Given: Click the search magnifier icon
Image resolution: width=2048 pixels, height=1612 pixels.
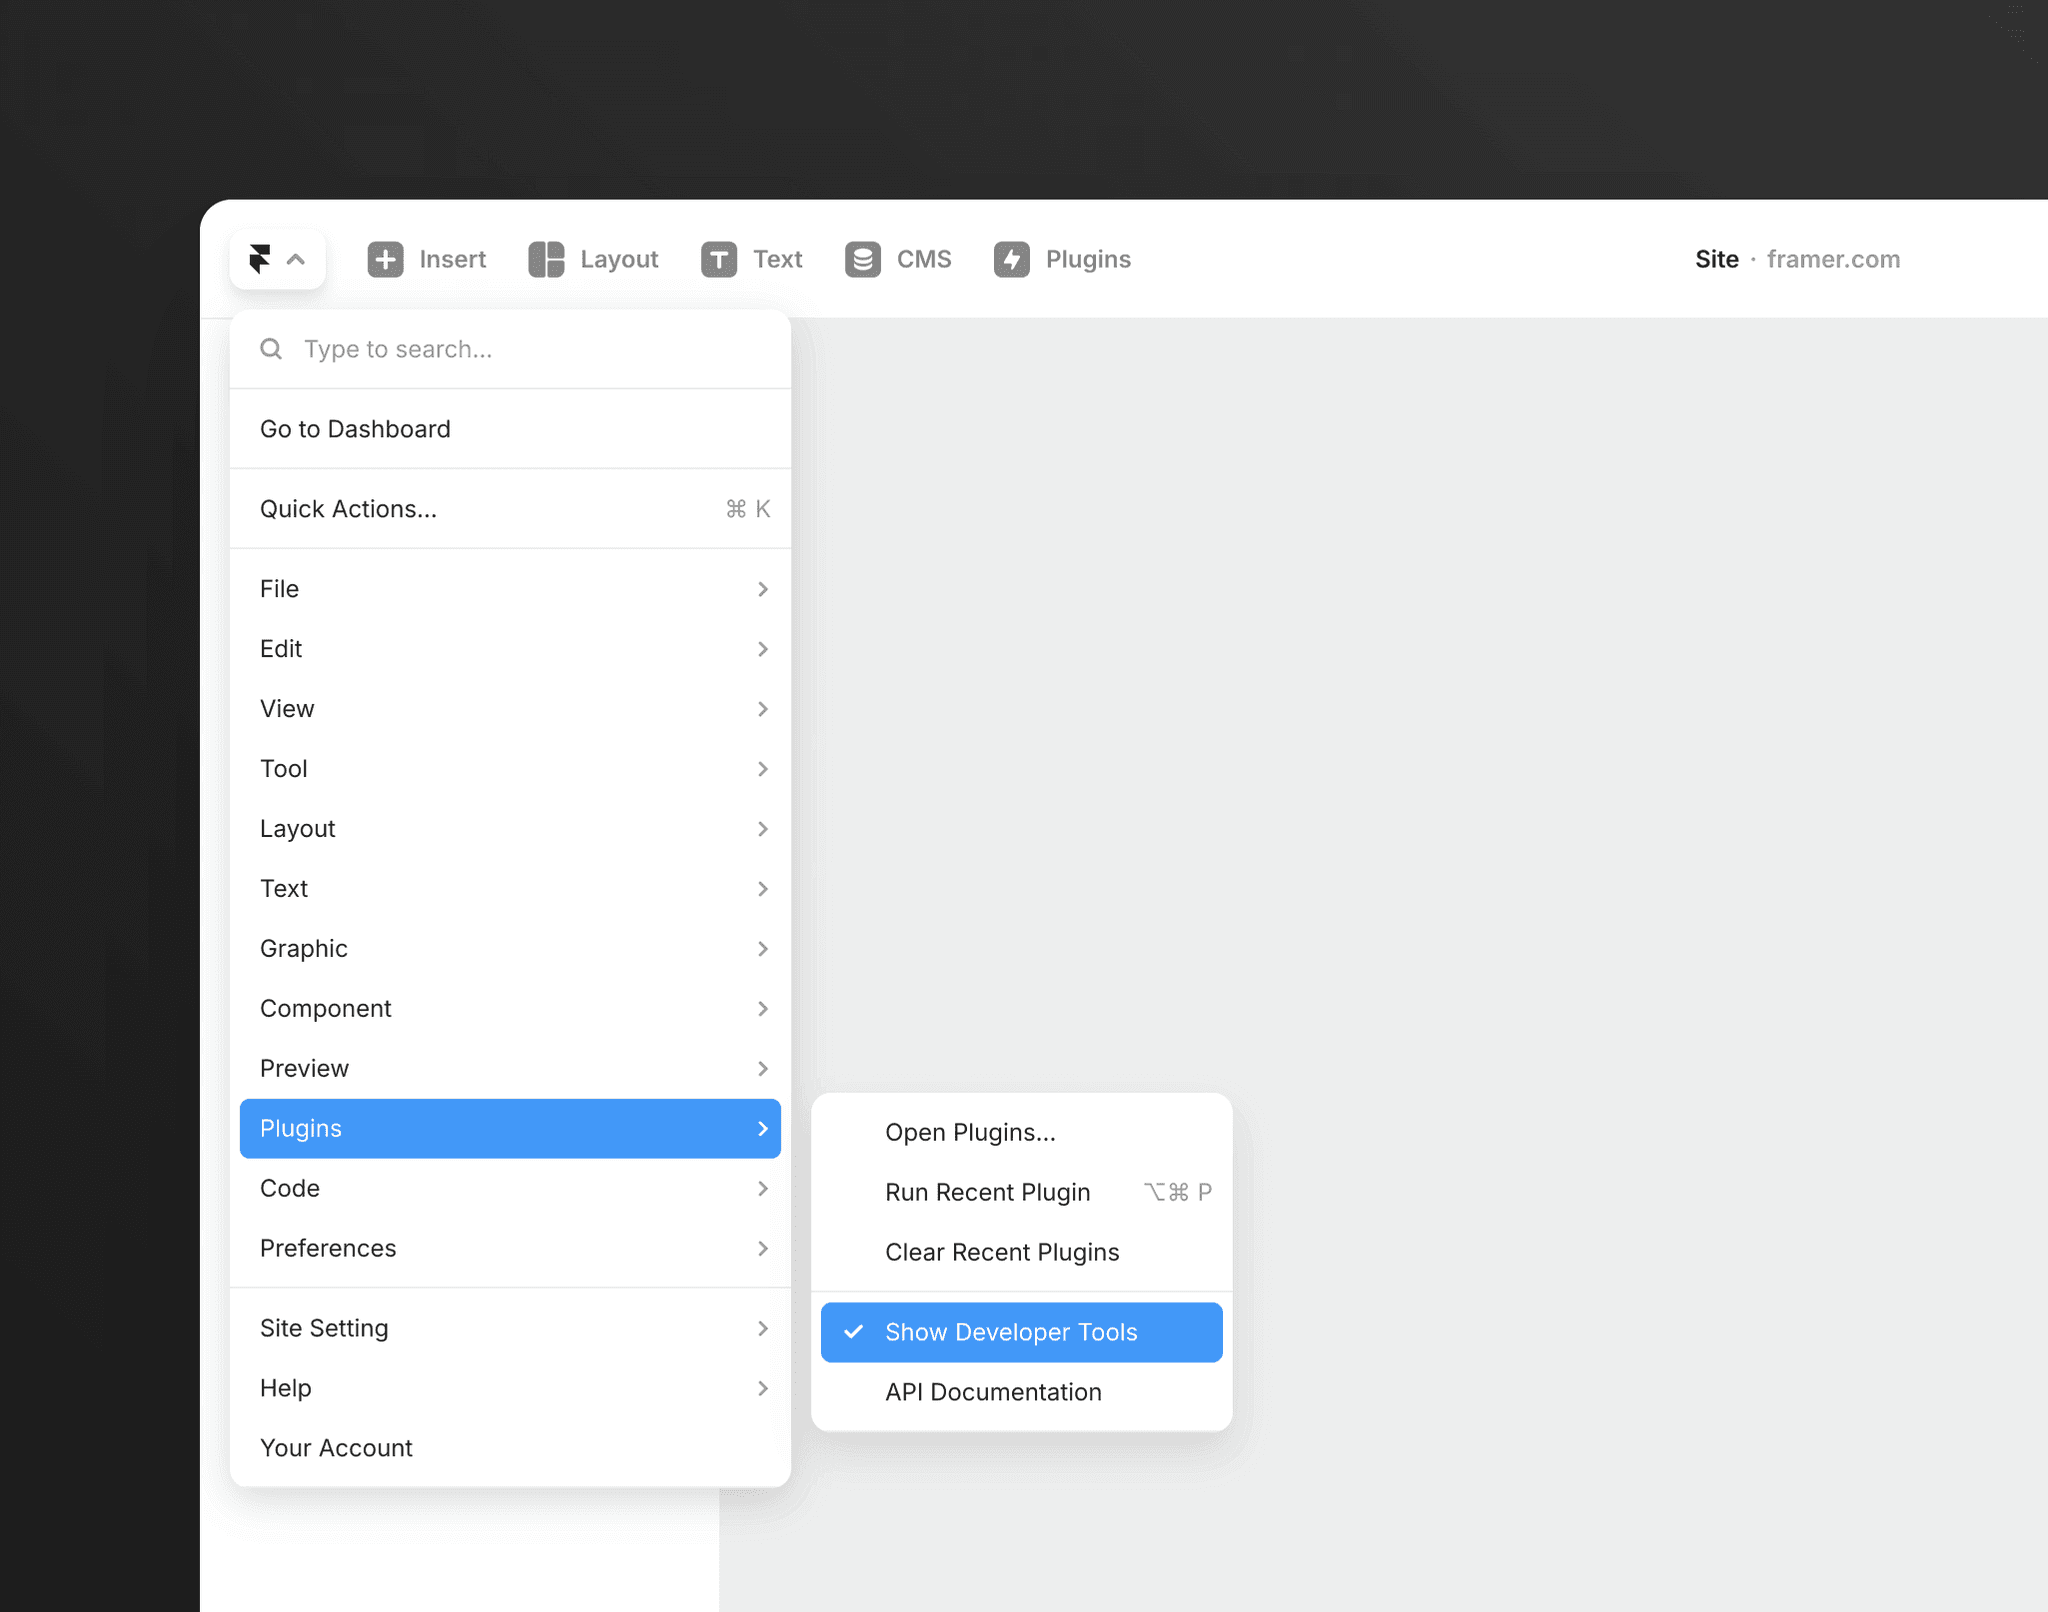Looking at the screenshot, I should click(271, 348).
